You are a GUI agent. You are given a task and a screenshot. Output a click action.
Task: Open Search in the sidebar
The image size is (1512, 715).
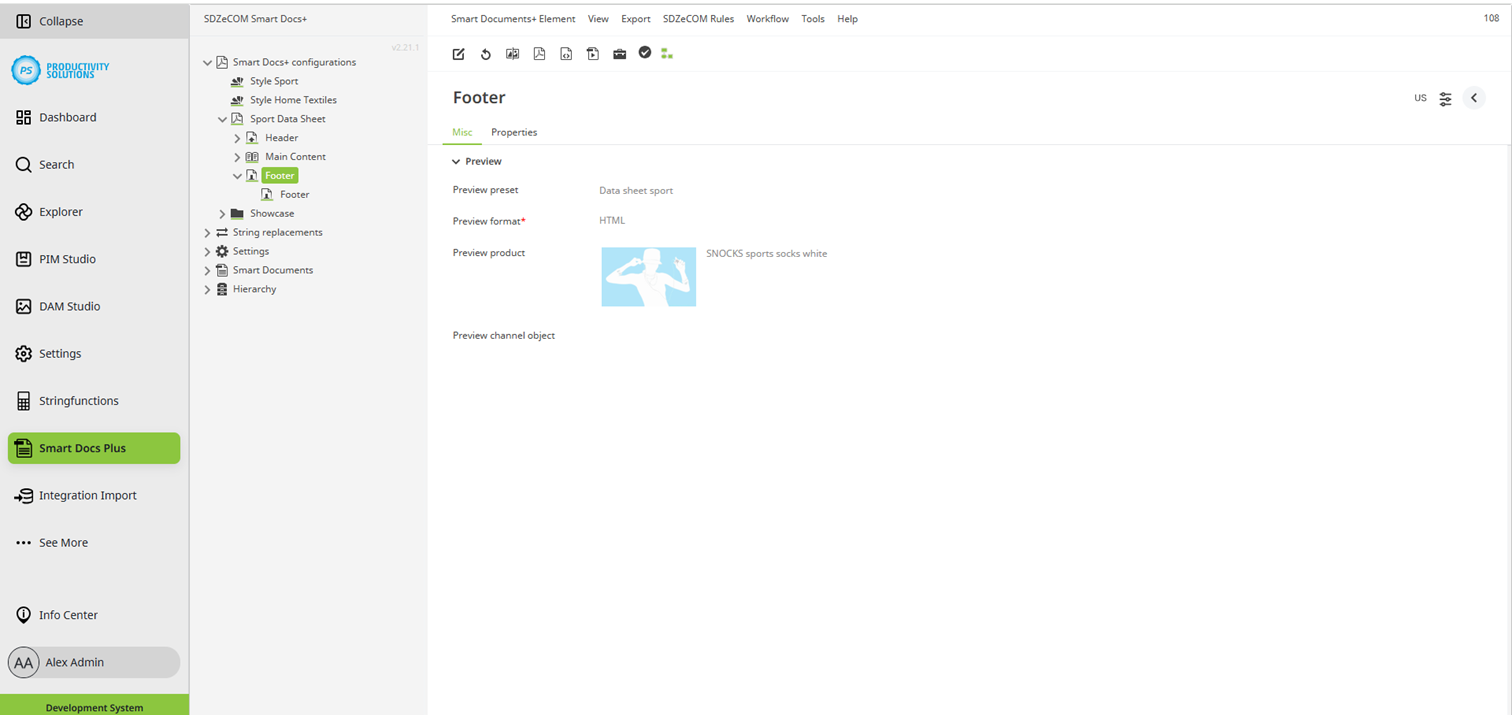pos(94,164)
